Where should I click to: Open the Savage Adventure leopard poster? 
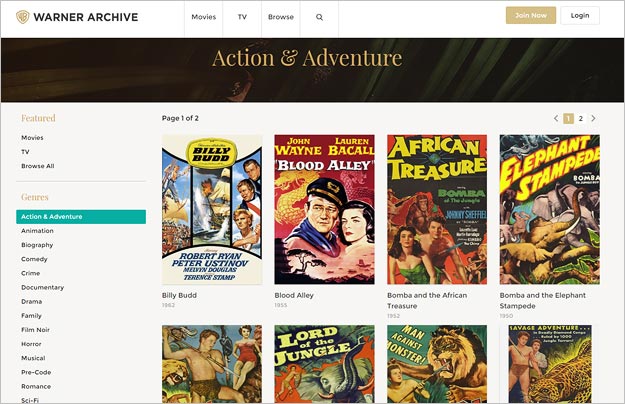tap(550, 364)
